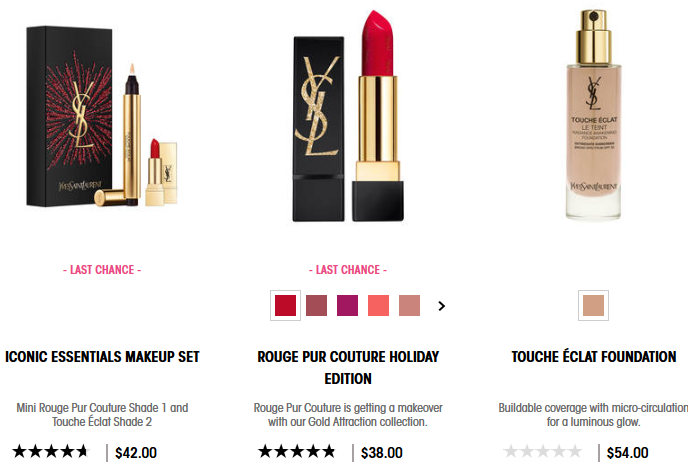View star rating of Iconic Essentials set
The height and width of the screenshot is (465, 688).
[x=51, y=451]
